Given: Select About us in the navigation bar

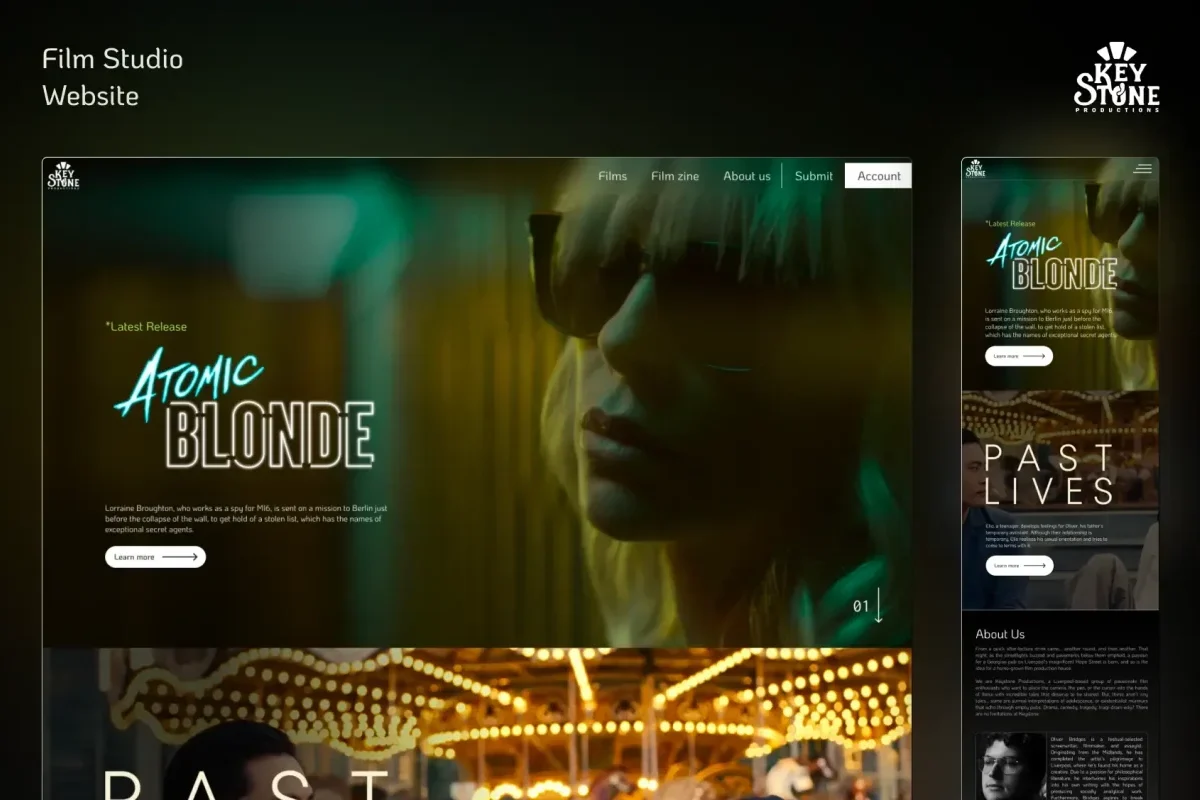Looking at the screenshot, I should pos(747,176).
